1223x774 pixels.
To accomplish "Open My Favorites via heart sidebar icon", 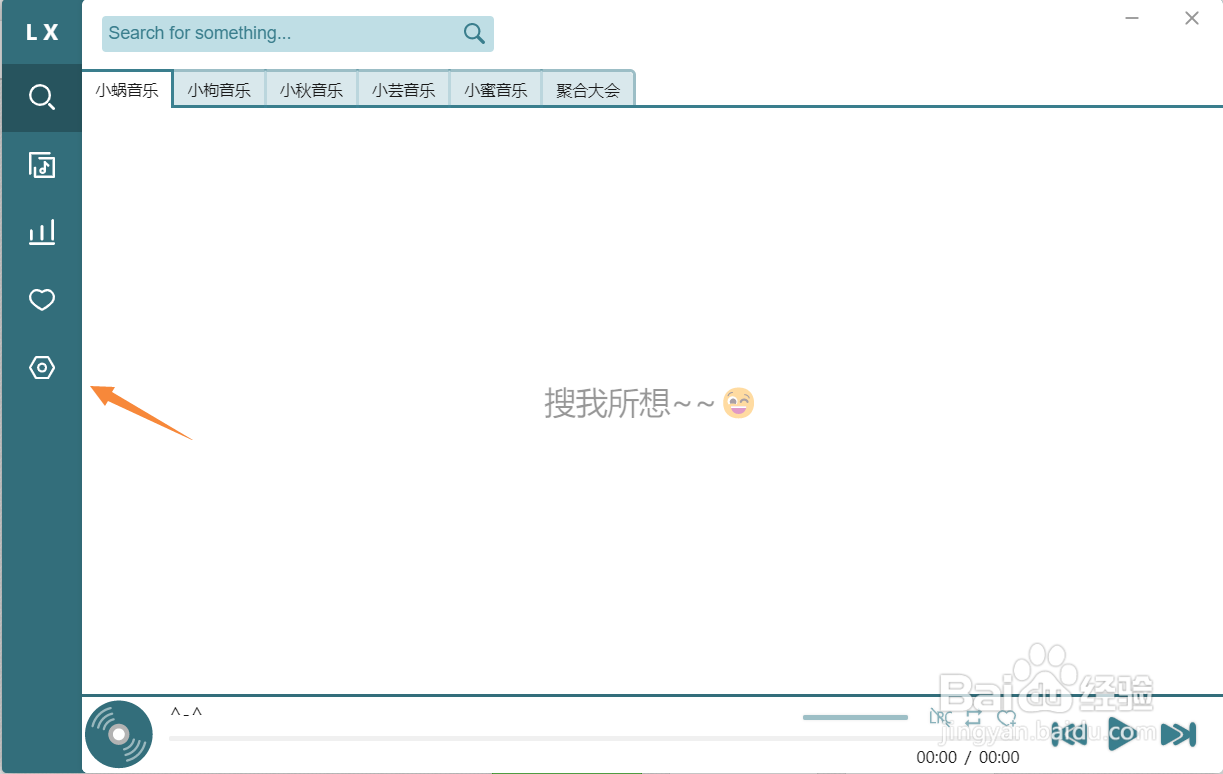I will point(41,299).
